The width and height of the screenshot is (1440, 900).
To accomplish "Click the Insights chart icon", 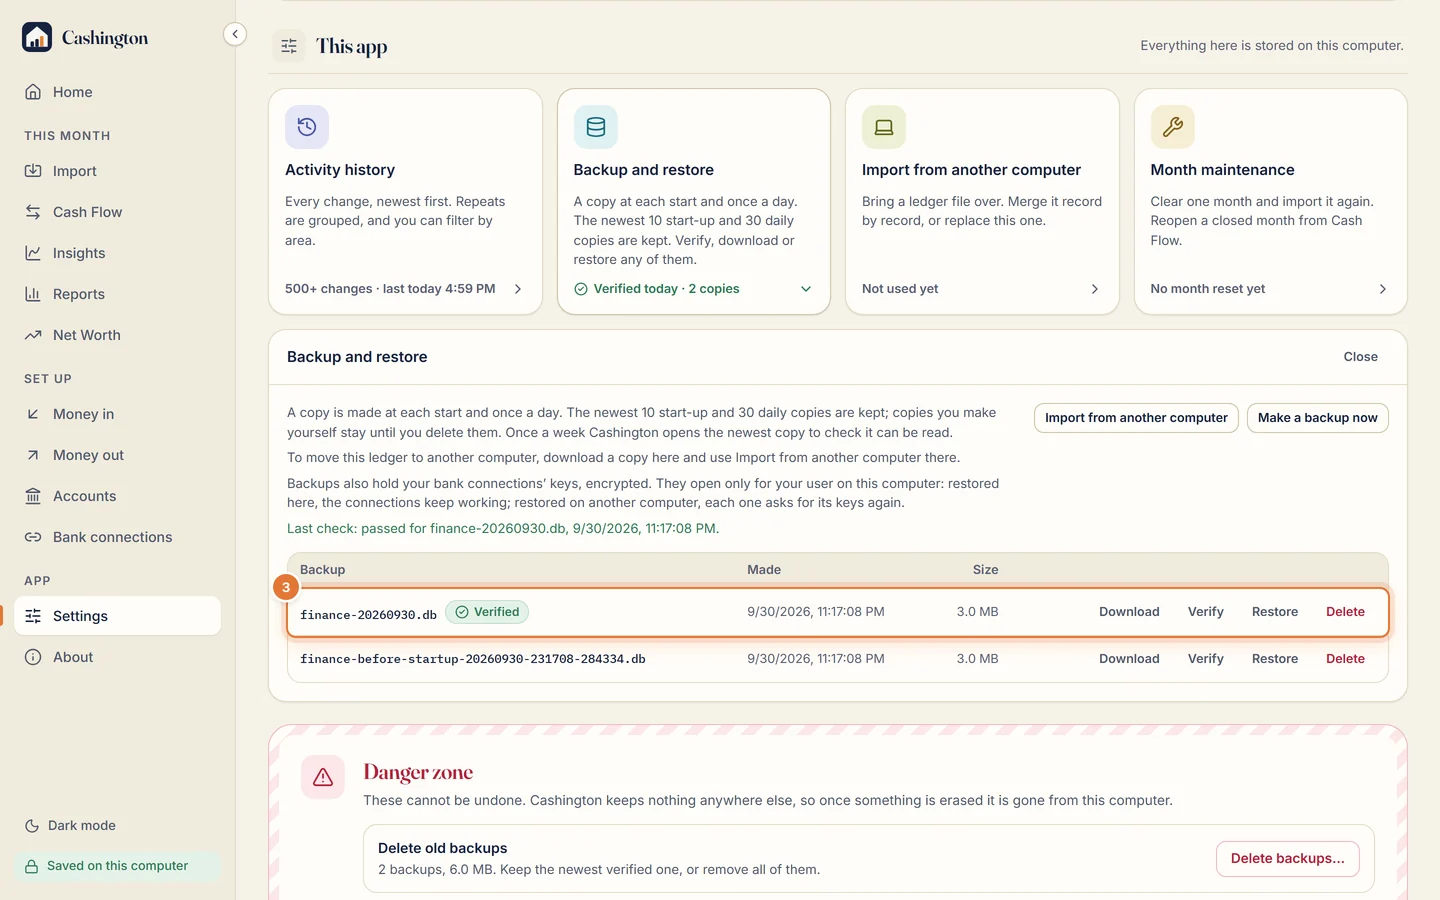I will point(33,253).
